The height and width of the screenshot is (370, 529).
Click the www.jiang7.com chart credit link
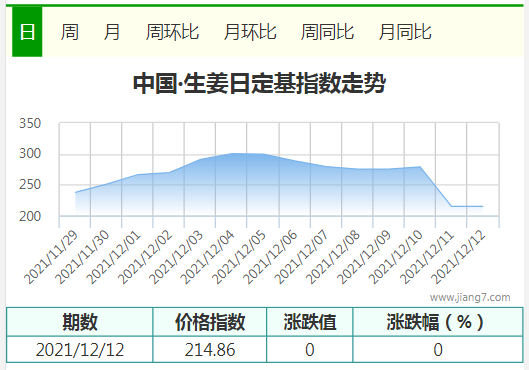[470, 297]
